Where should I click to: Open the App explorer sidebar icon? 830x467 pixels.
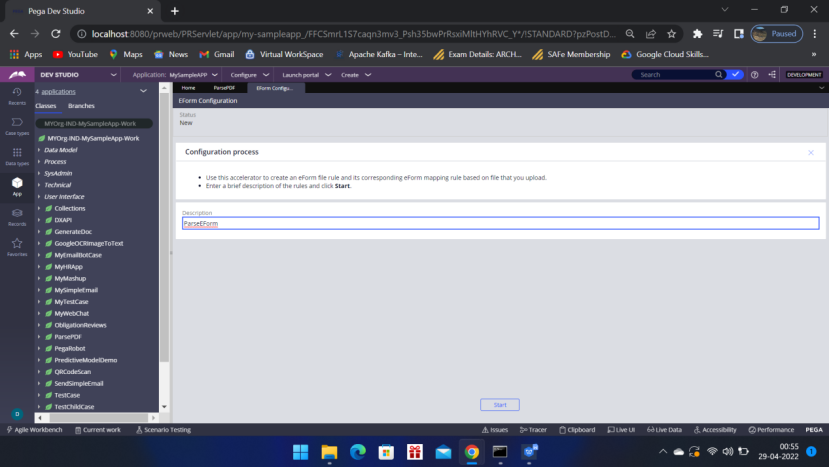[x=17, y=186]
